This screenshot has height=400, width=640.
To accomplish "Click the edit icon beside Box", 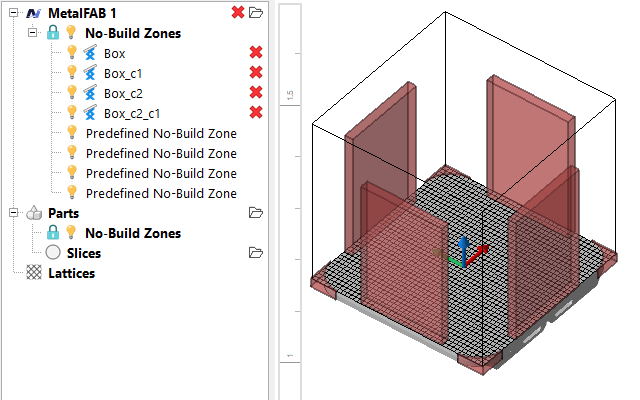I will tap(90, 53).
